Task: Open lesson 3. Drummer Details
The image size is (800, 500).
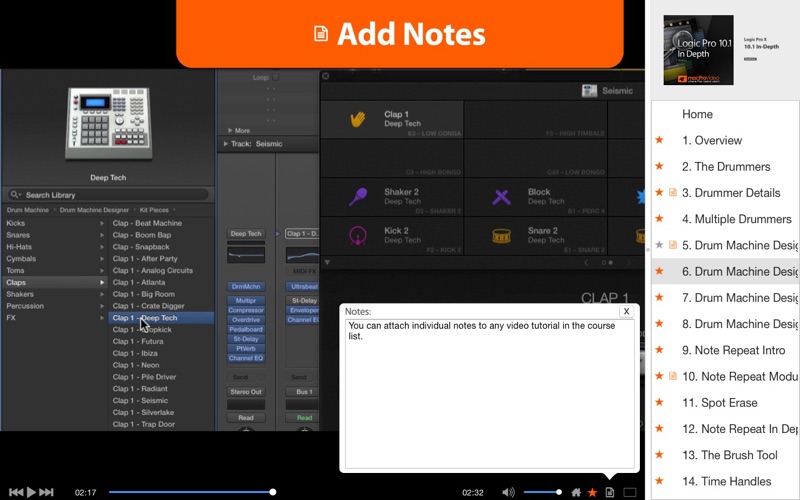Action: (x=731, y=193)
